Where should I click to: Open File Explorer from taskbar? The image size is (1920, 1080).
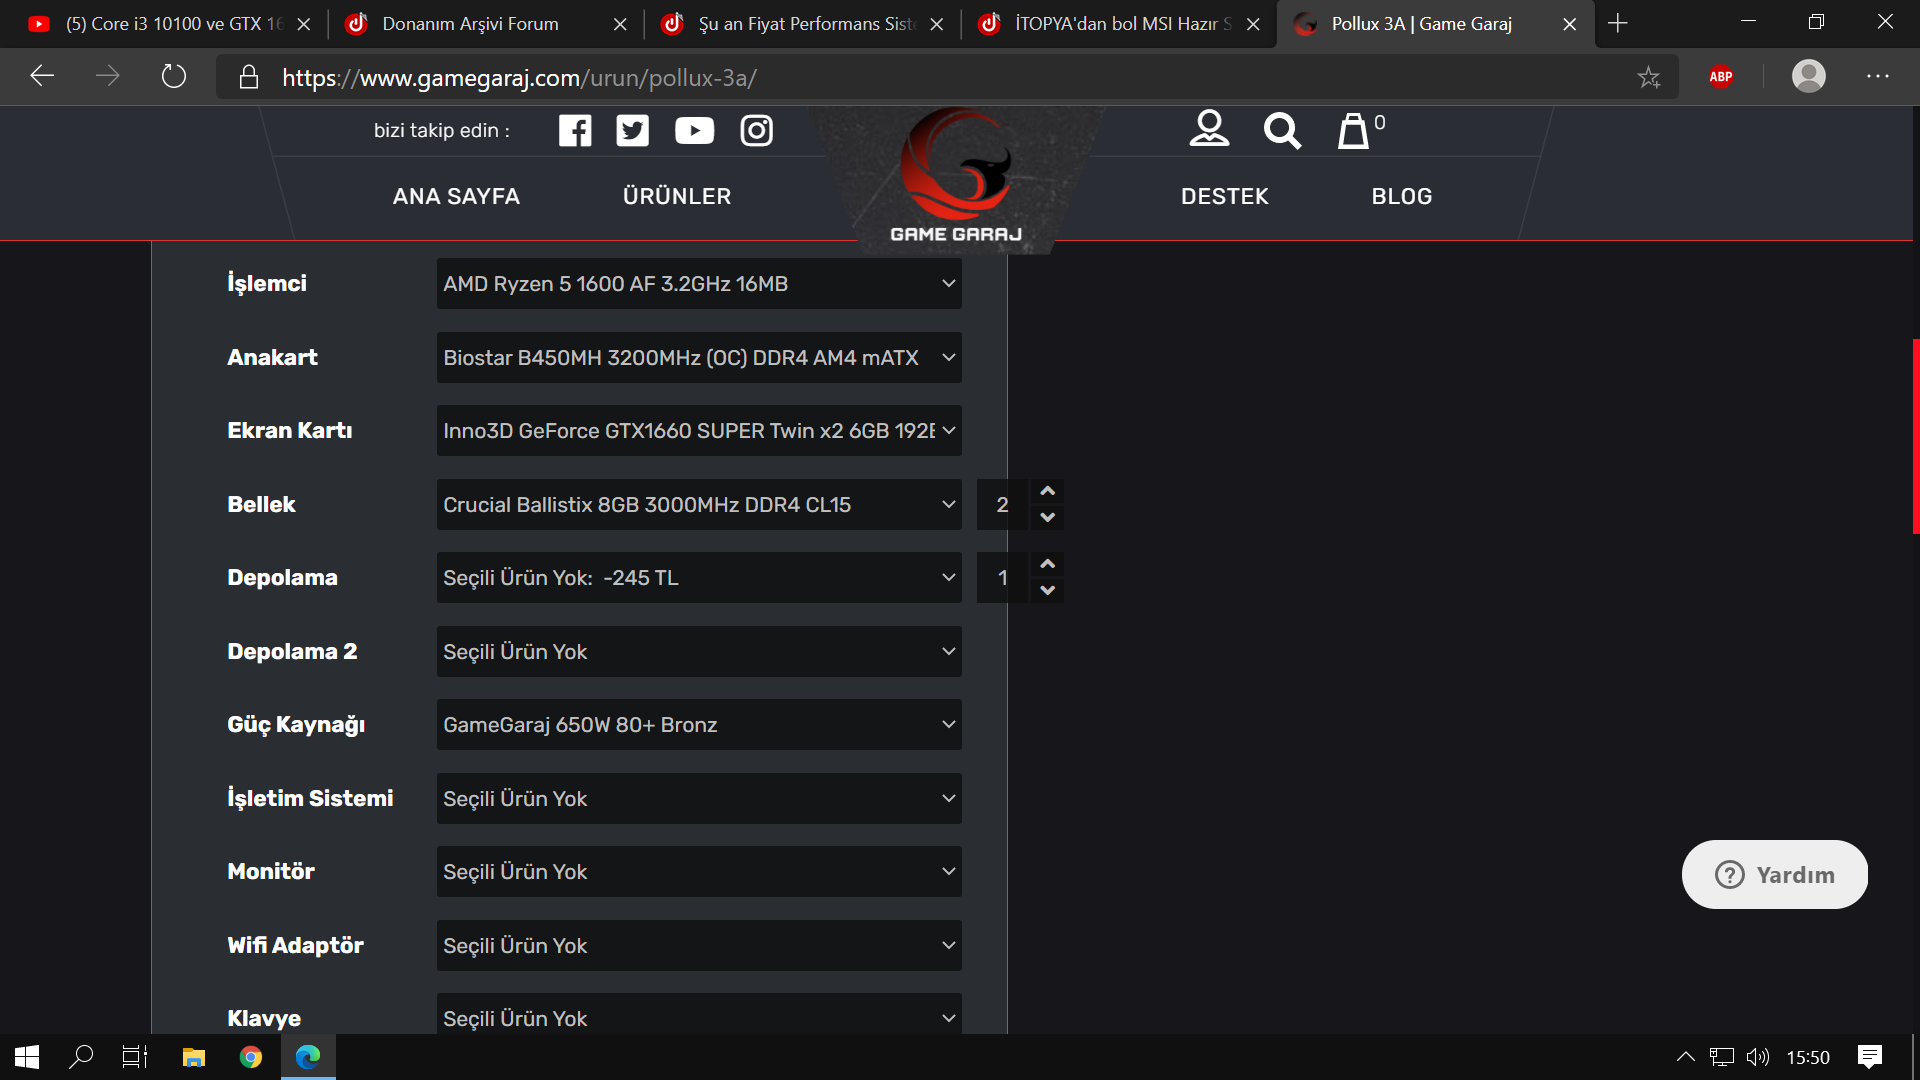pyautogui.click(x=194, y=1057)
